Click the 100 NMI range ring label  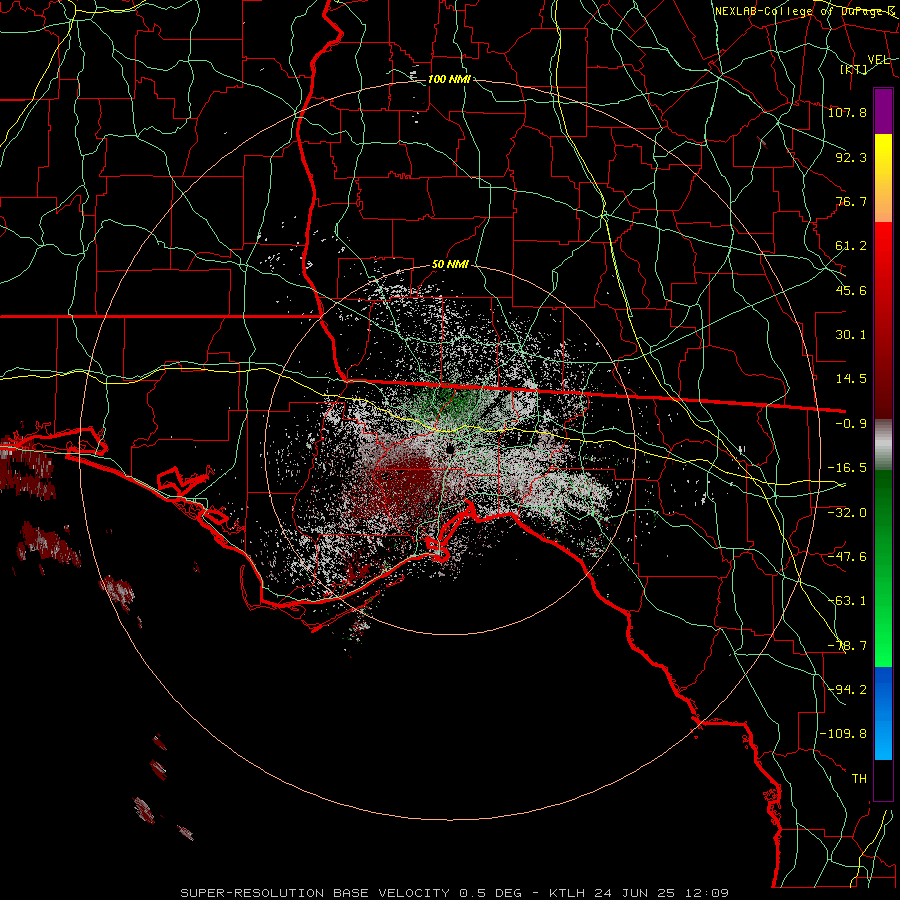coord(449,79)
